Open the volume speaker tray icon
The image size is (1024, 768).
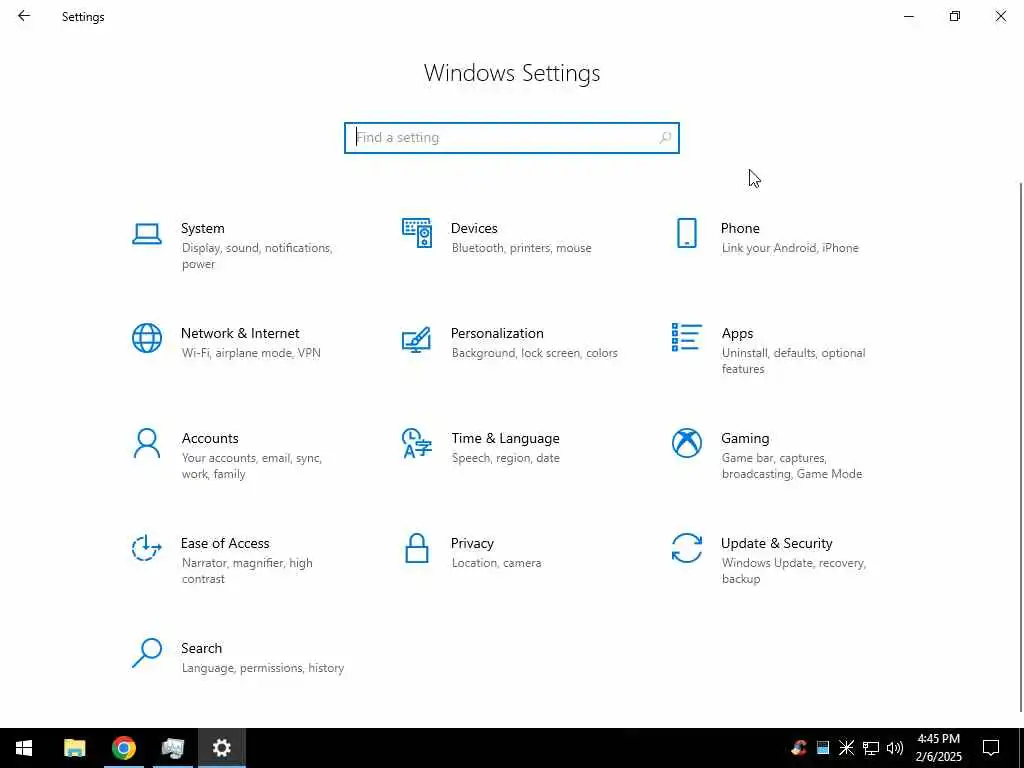895,748
